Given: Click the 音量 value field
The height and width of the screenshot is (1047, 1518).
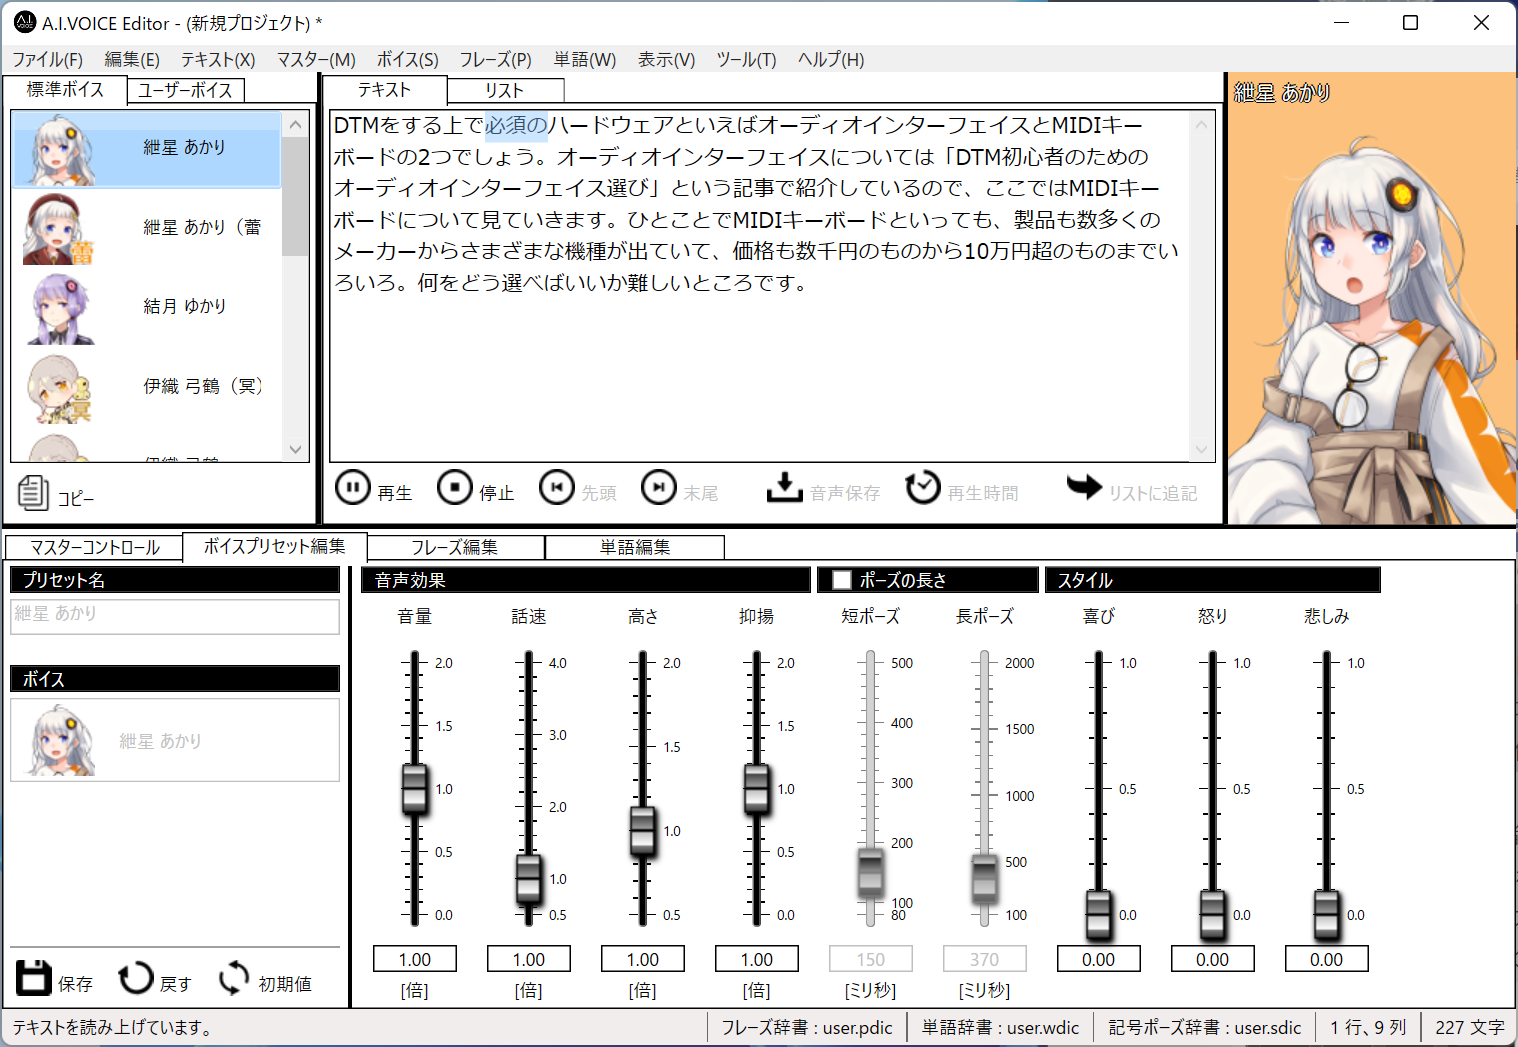Looking at the screenshot, I should 415,959.
